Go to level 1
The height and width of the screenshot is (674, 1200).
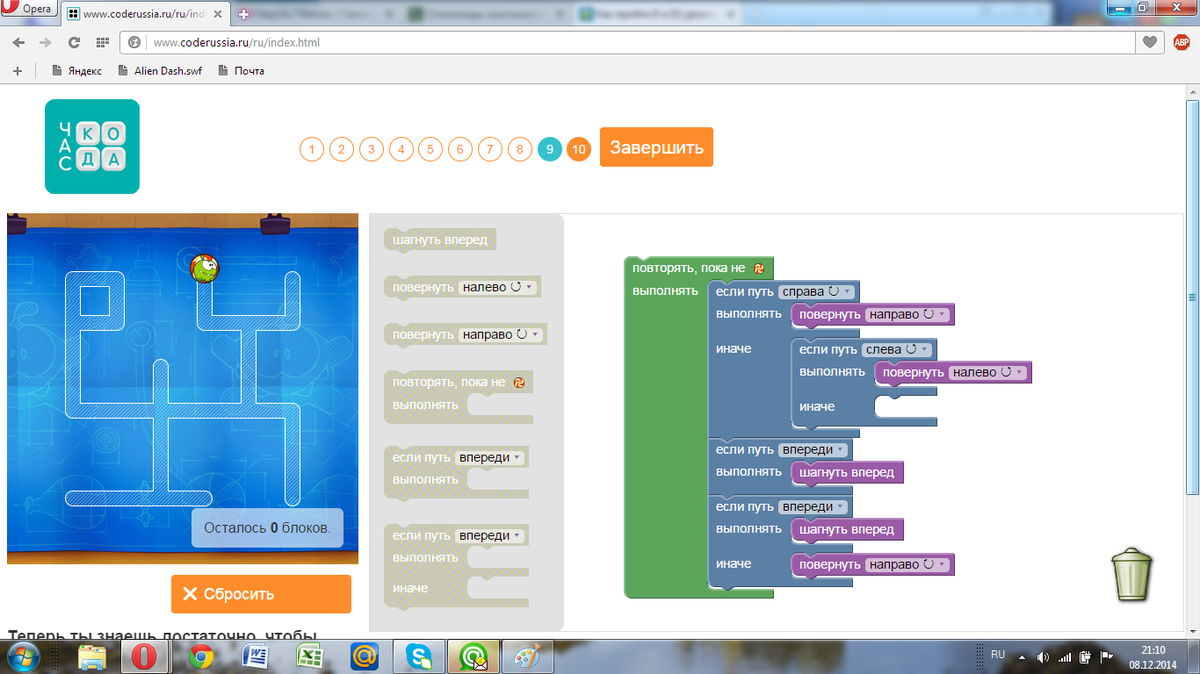tap(312, 150)
